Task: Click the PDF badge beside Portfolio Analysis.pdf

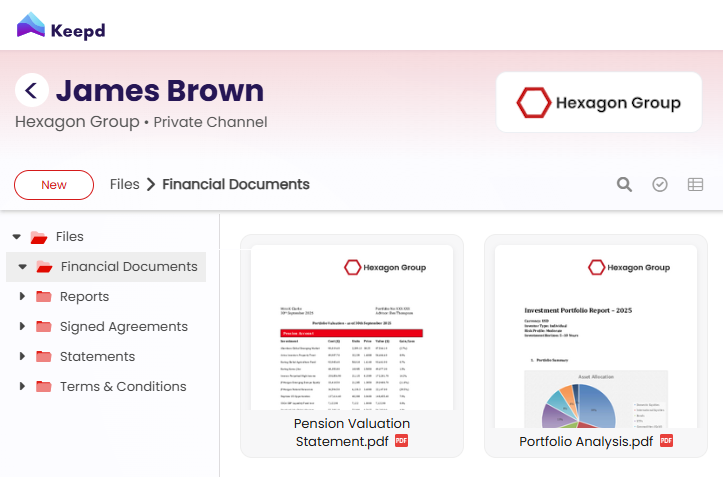Action: [667, 441]
